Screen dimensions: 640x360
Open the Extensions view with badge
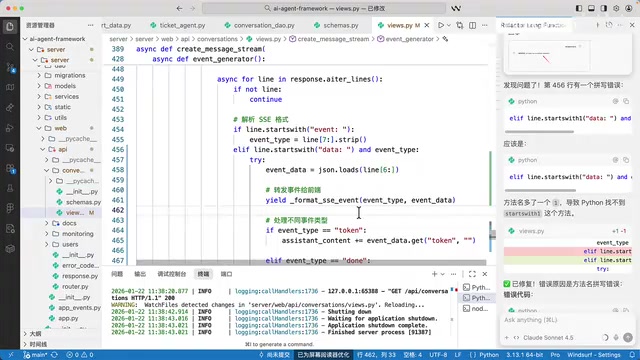pyautogui.click(x=10, y=168)
